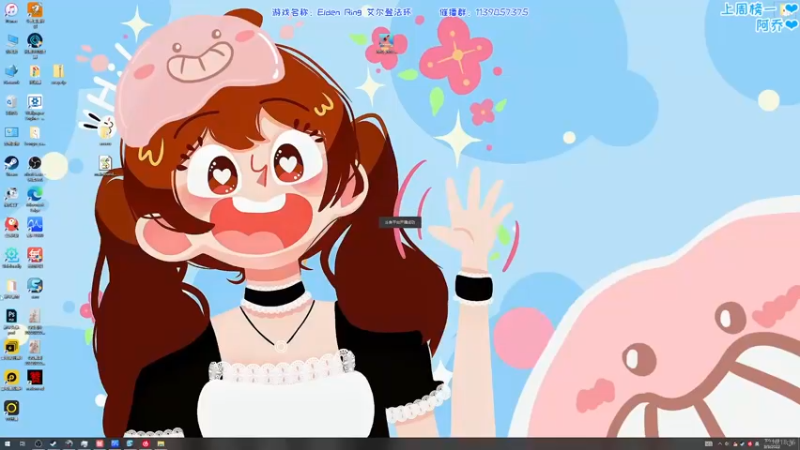Open the Photoshop PSD file on the desktop
The image size is (800, 450).
coord(11,316)
